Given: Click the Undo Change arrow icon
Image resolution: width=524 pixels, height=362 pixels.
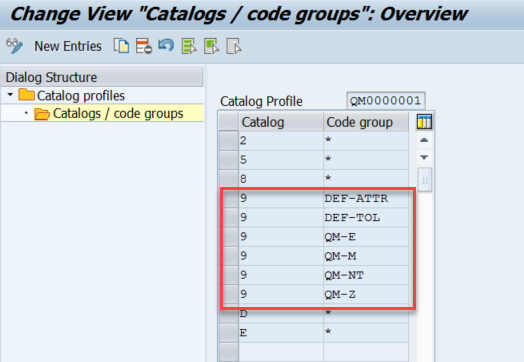Looking at the screenshot, I should click(166, 45).
